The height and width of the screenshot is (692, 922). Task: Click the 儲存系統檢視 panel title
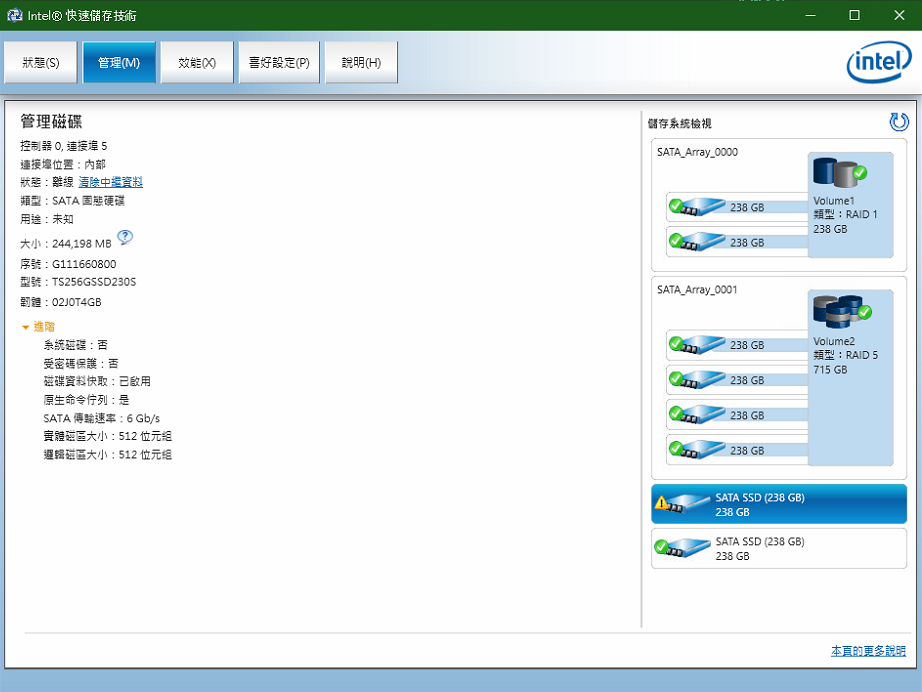[x=679, y=123]
